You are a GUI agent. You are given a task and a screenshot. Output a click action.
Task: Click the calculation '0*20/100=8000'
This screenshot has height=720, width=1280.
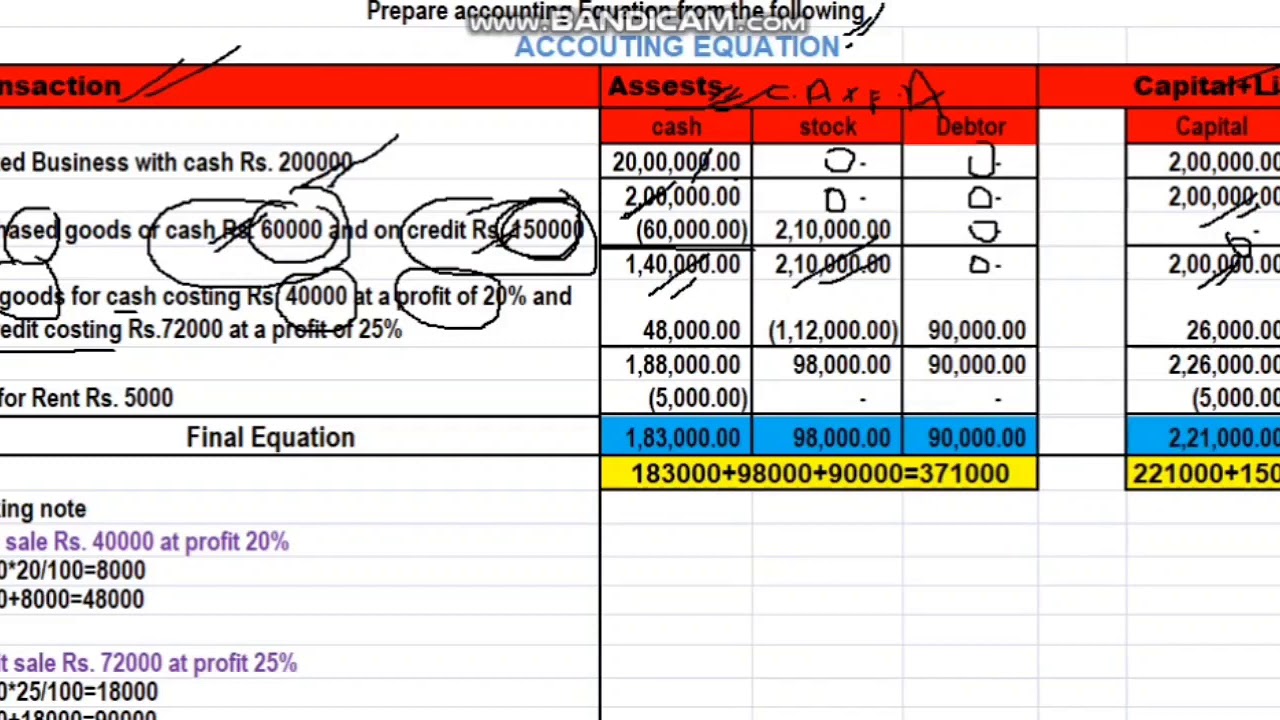click(x=72, y=570)
